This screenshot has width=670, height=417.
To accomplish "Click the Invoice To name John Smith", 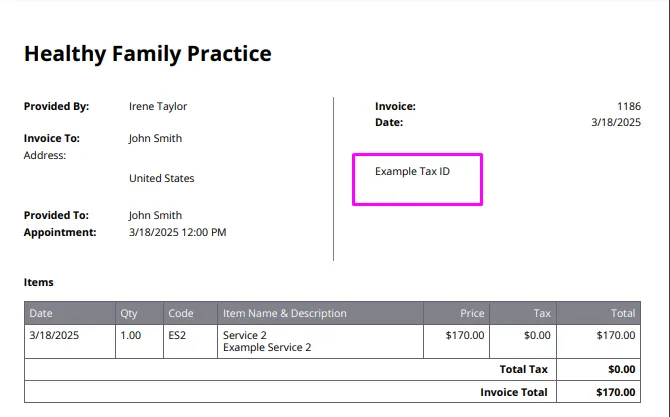I will tap(156, 138).
